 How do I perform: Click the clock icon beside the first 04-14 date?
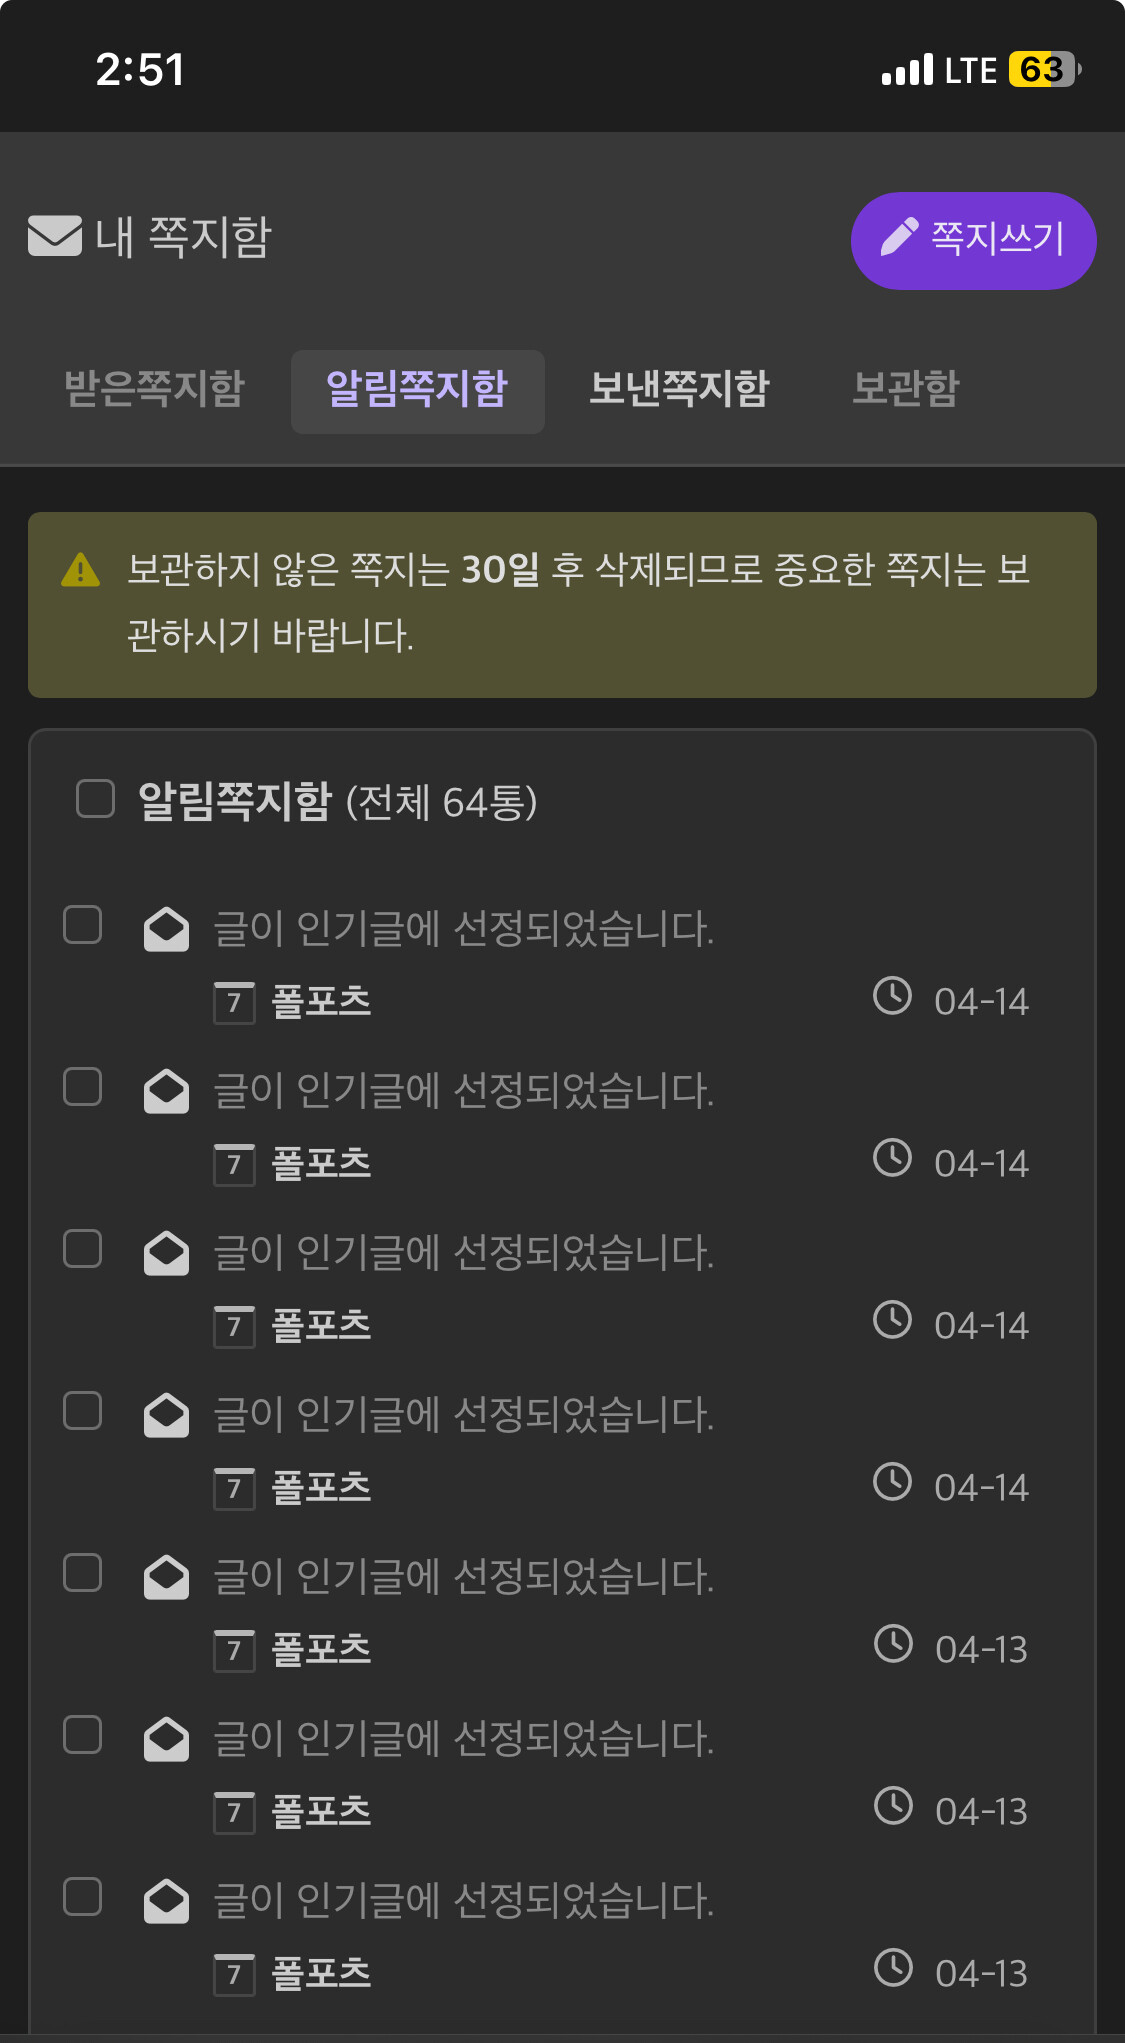click(892, 996)
